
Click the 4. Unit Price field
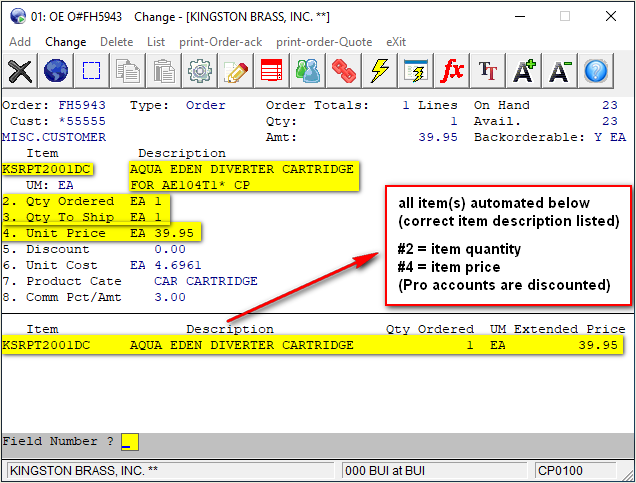point(98,233)
